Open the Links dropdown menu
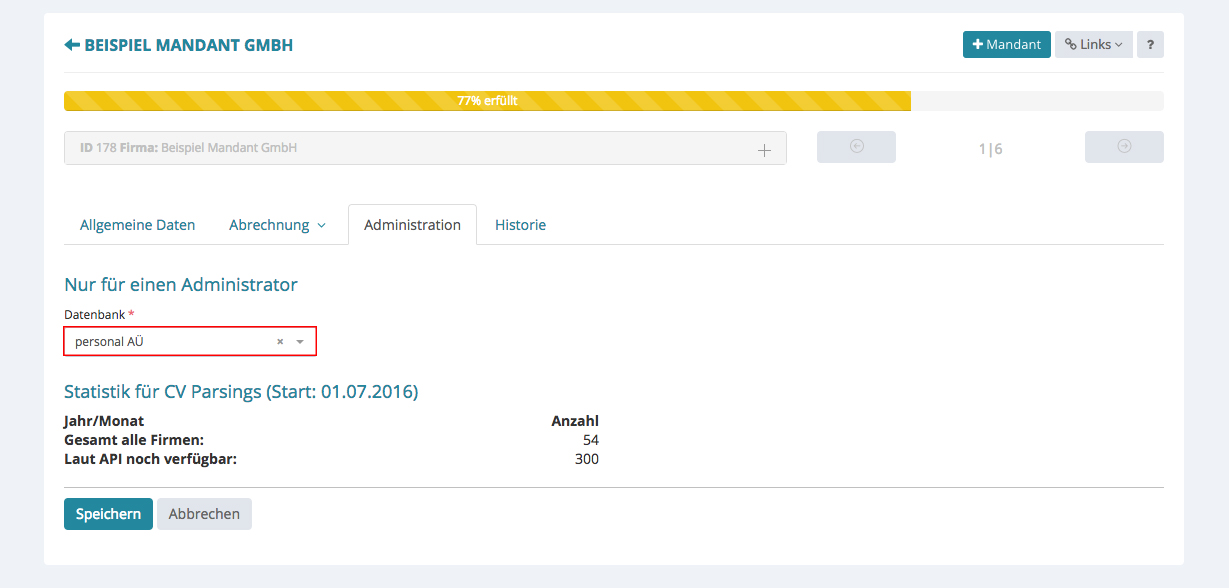 1093,45
